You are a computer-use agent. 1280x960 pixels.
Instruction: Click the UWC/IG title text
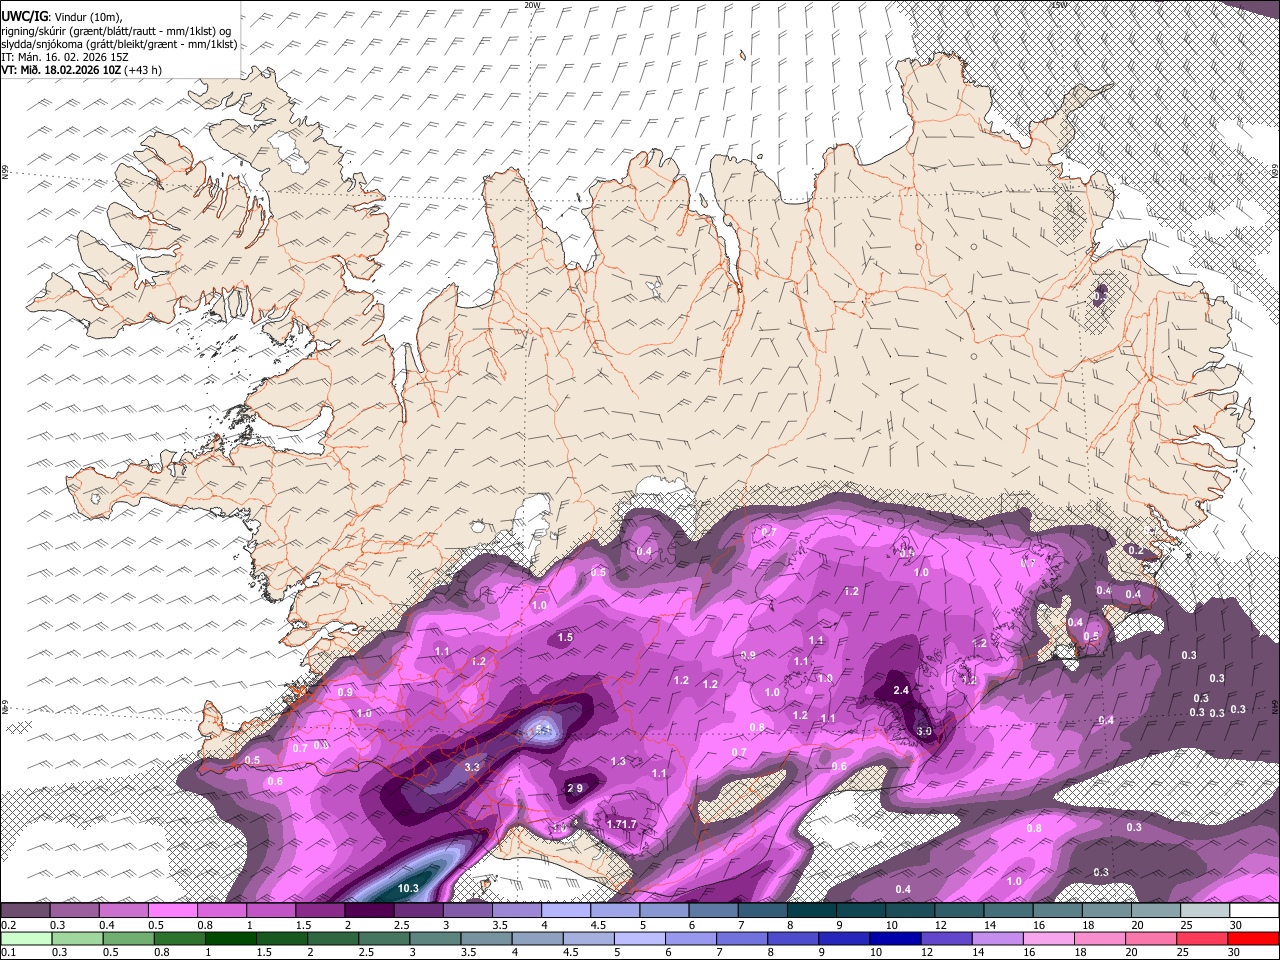point(24,17)
